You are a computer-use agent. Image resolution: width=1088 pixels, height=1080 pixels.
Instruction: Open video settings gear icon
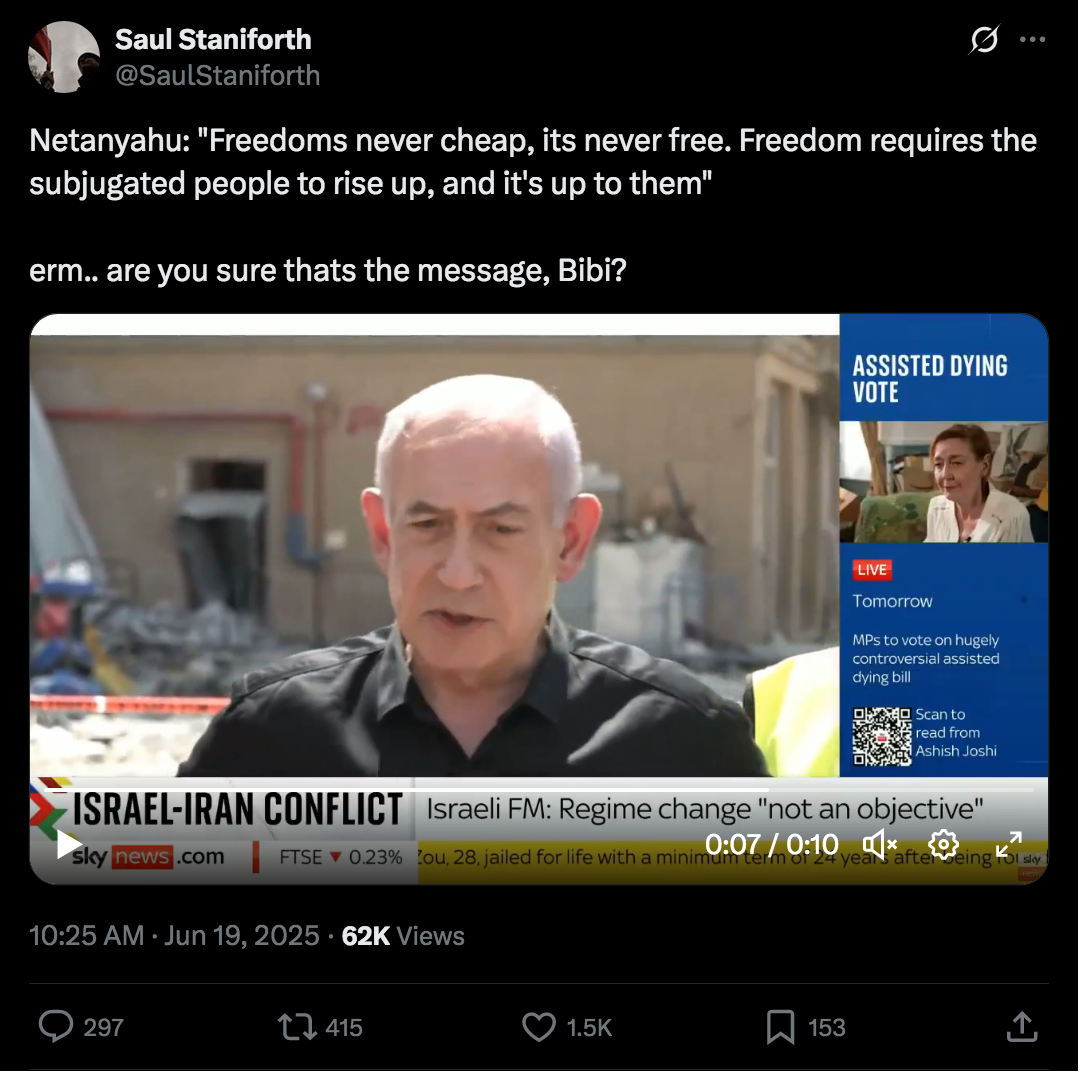click(944, 844)
